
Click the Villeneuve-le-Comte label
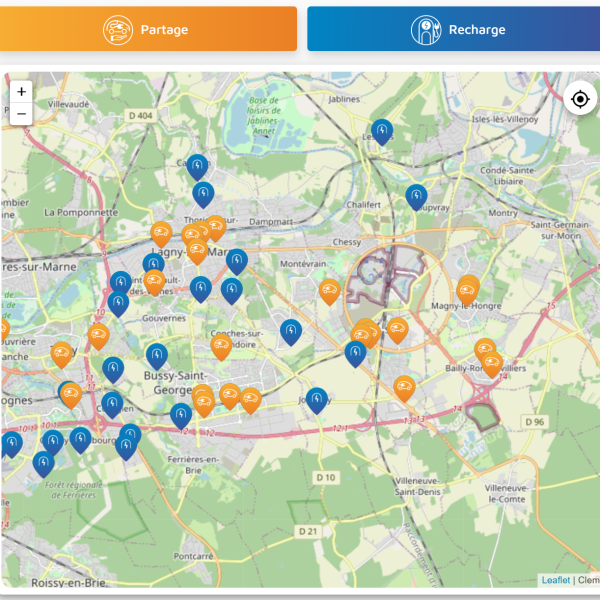506,494
